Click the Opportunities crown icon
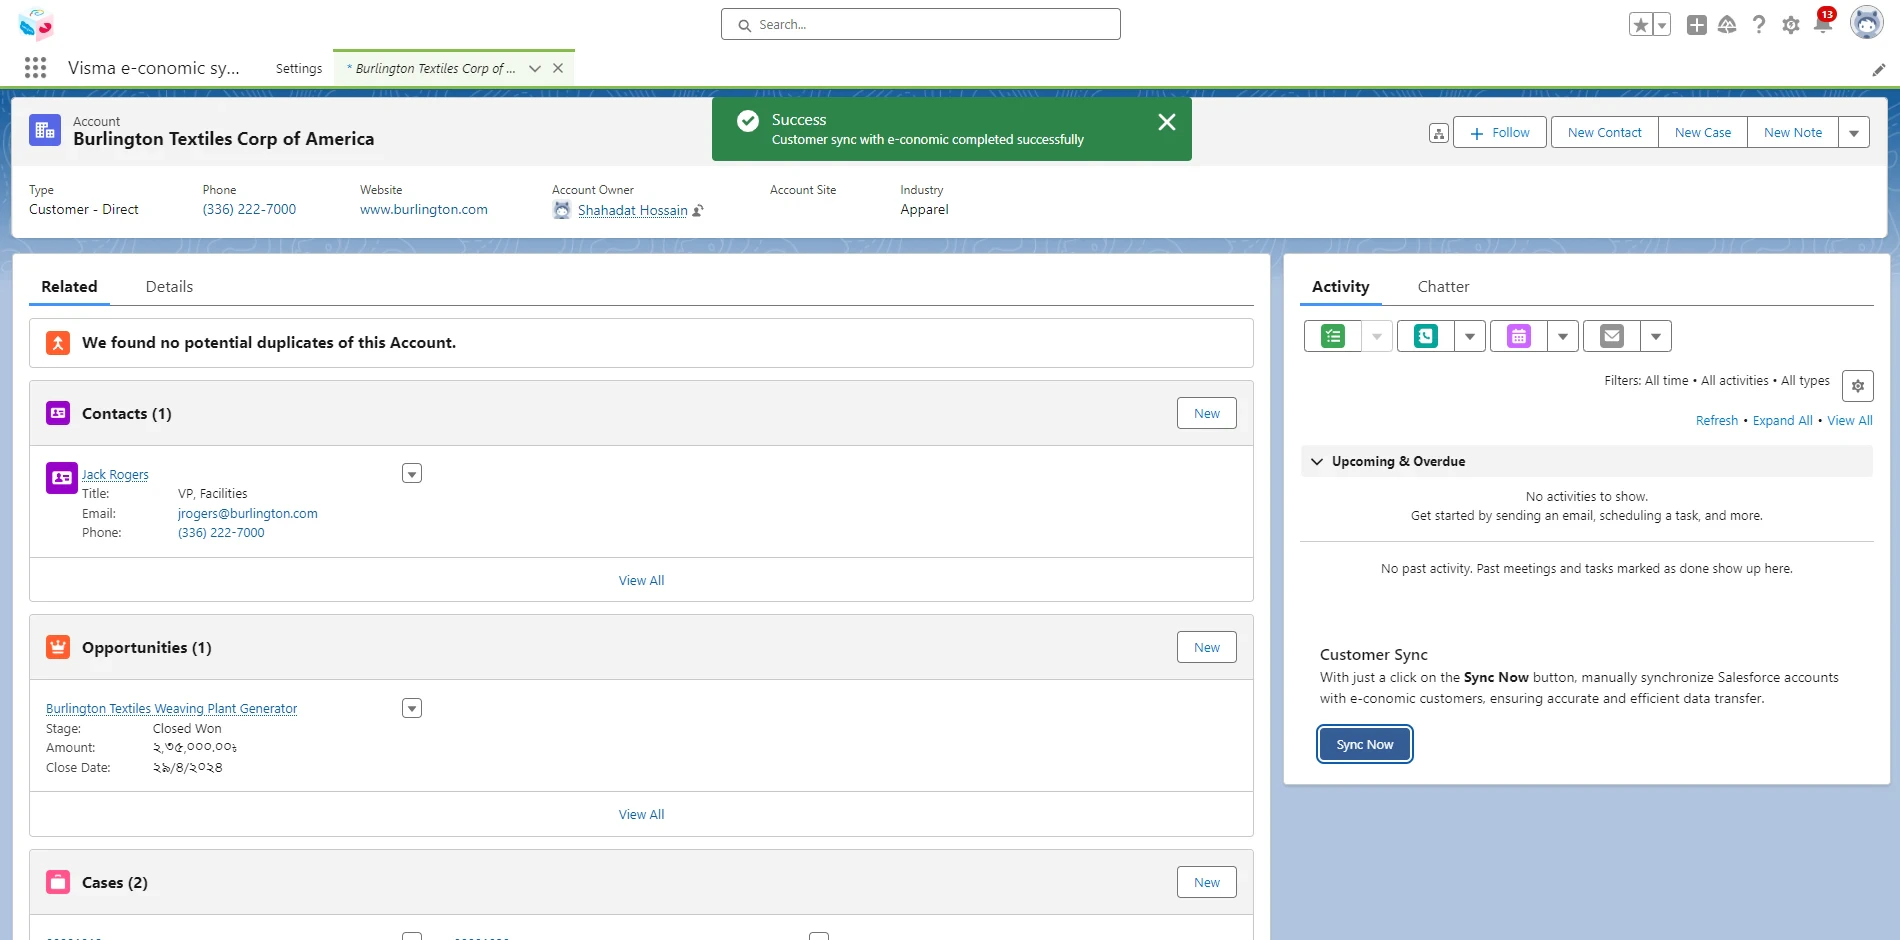This screenshot has width=1900, height=940. pos(58,647)
